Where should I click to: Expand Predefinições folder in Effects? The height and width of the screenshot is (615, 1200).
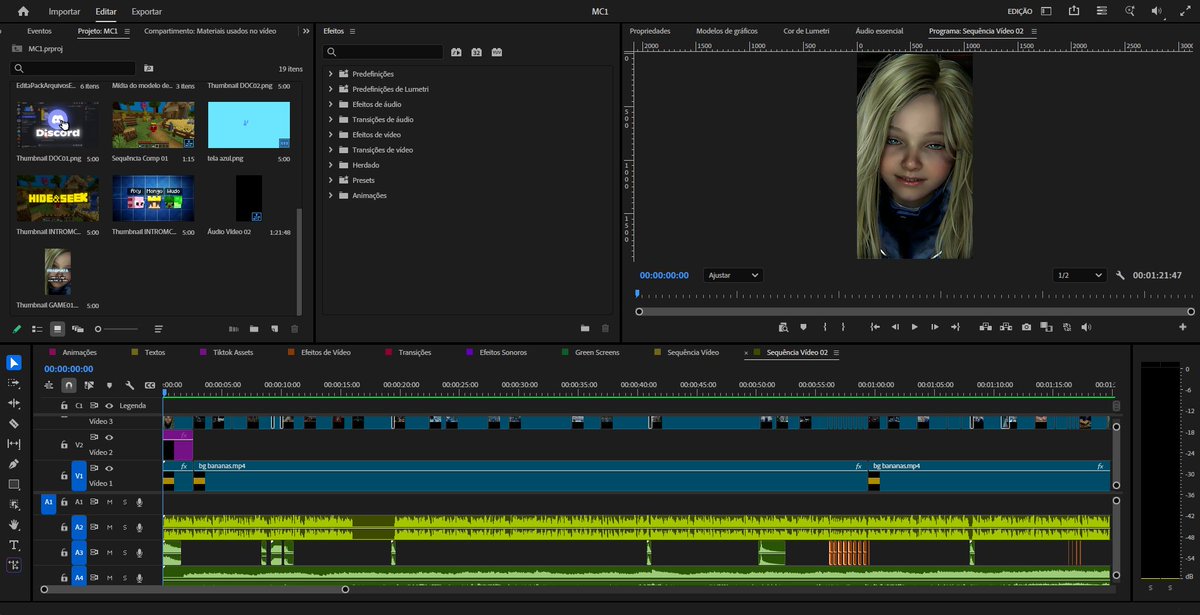(331, 74)
